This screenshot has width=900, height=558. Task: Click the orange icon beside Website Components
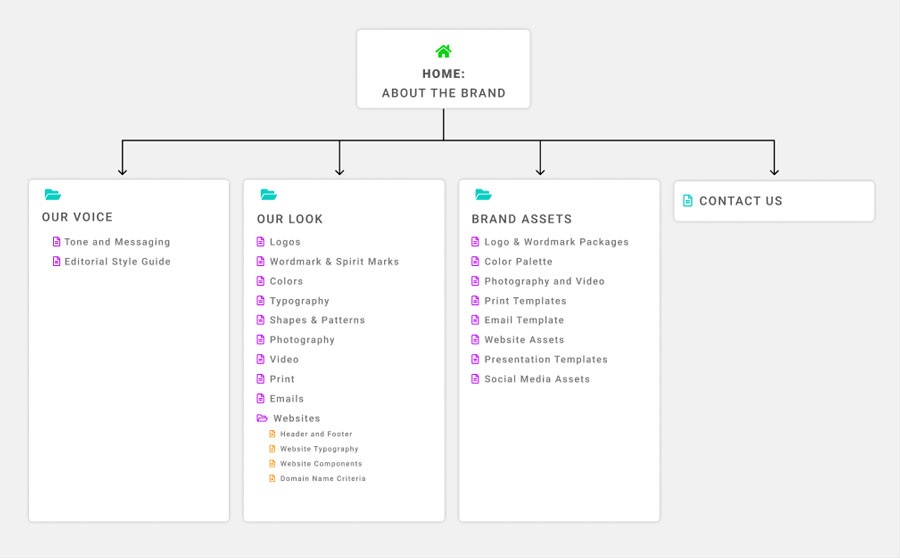click(x=272, y=463)
